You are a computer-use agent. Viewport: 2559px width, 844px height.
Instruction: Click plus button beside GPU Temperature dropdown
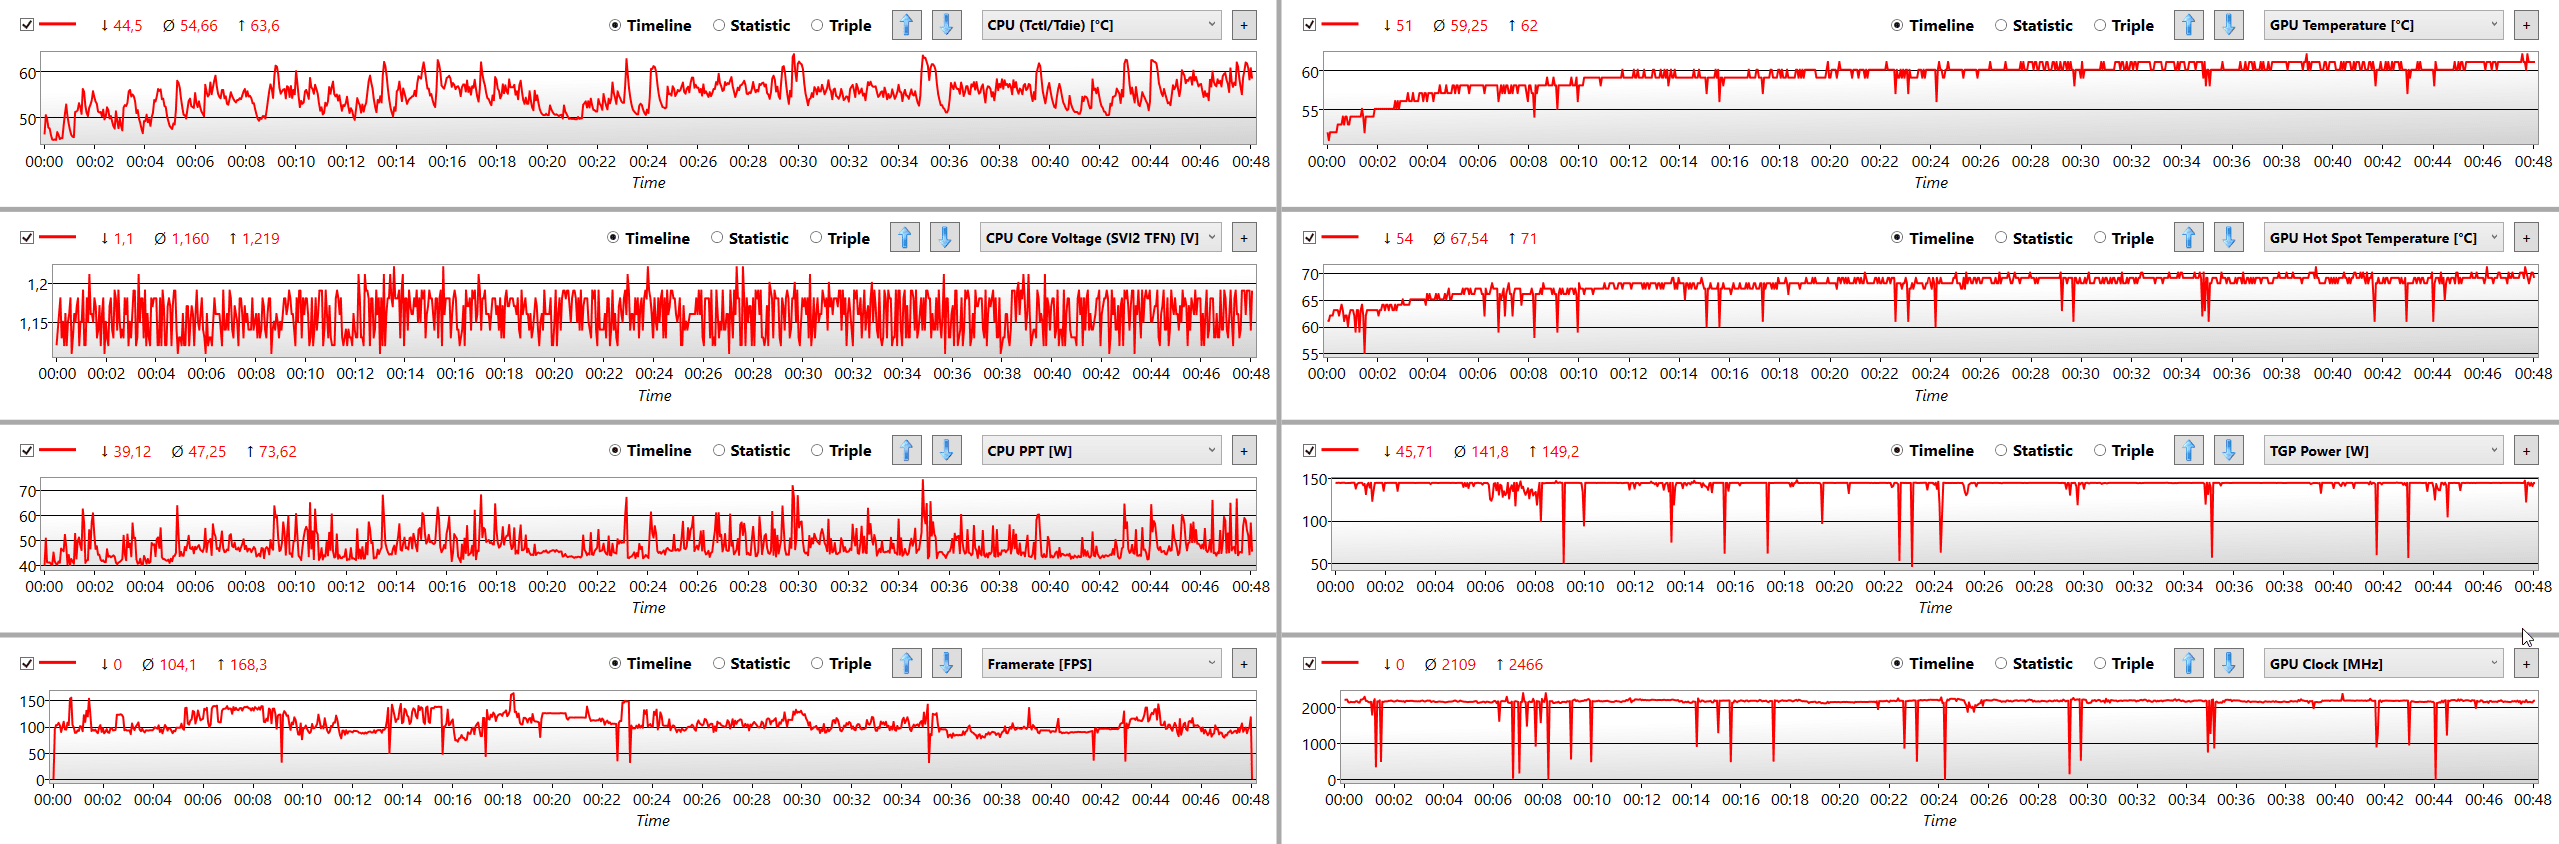(2526, 25)
